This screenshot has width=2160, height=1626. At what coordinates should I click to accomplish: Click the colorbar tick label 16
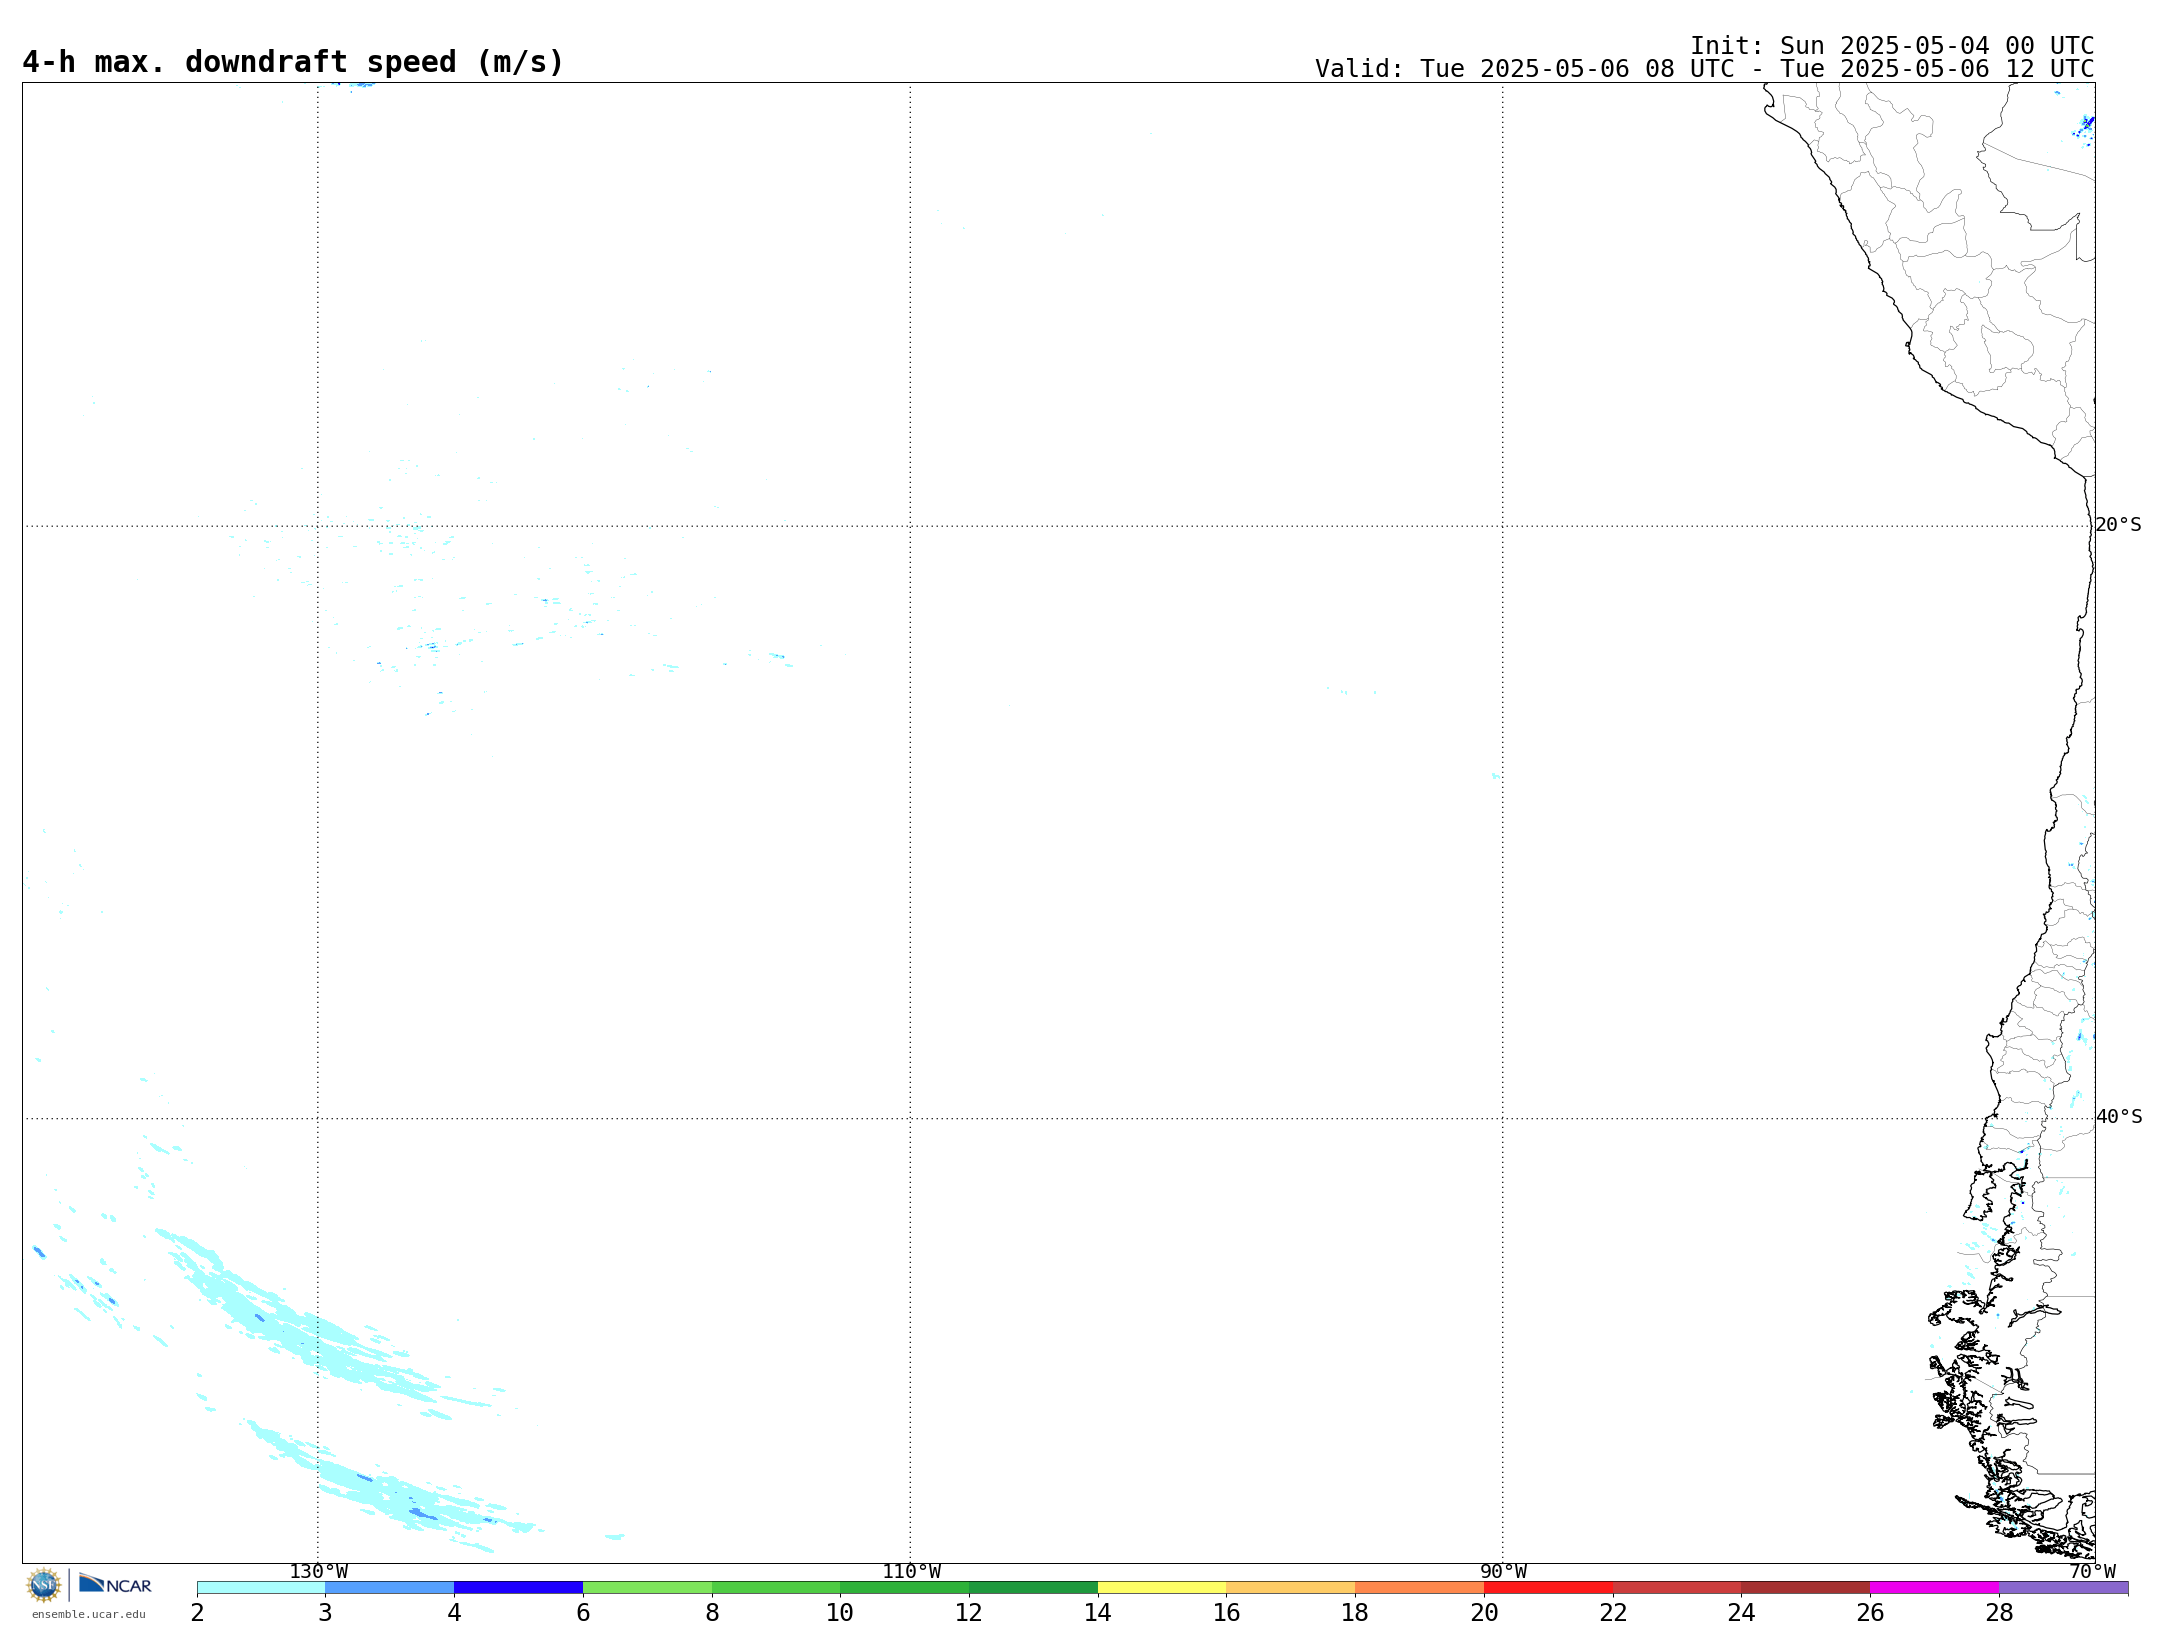click(x=1227, y=1613)
